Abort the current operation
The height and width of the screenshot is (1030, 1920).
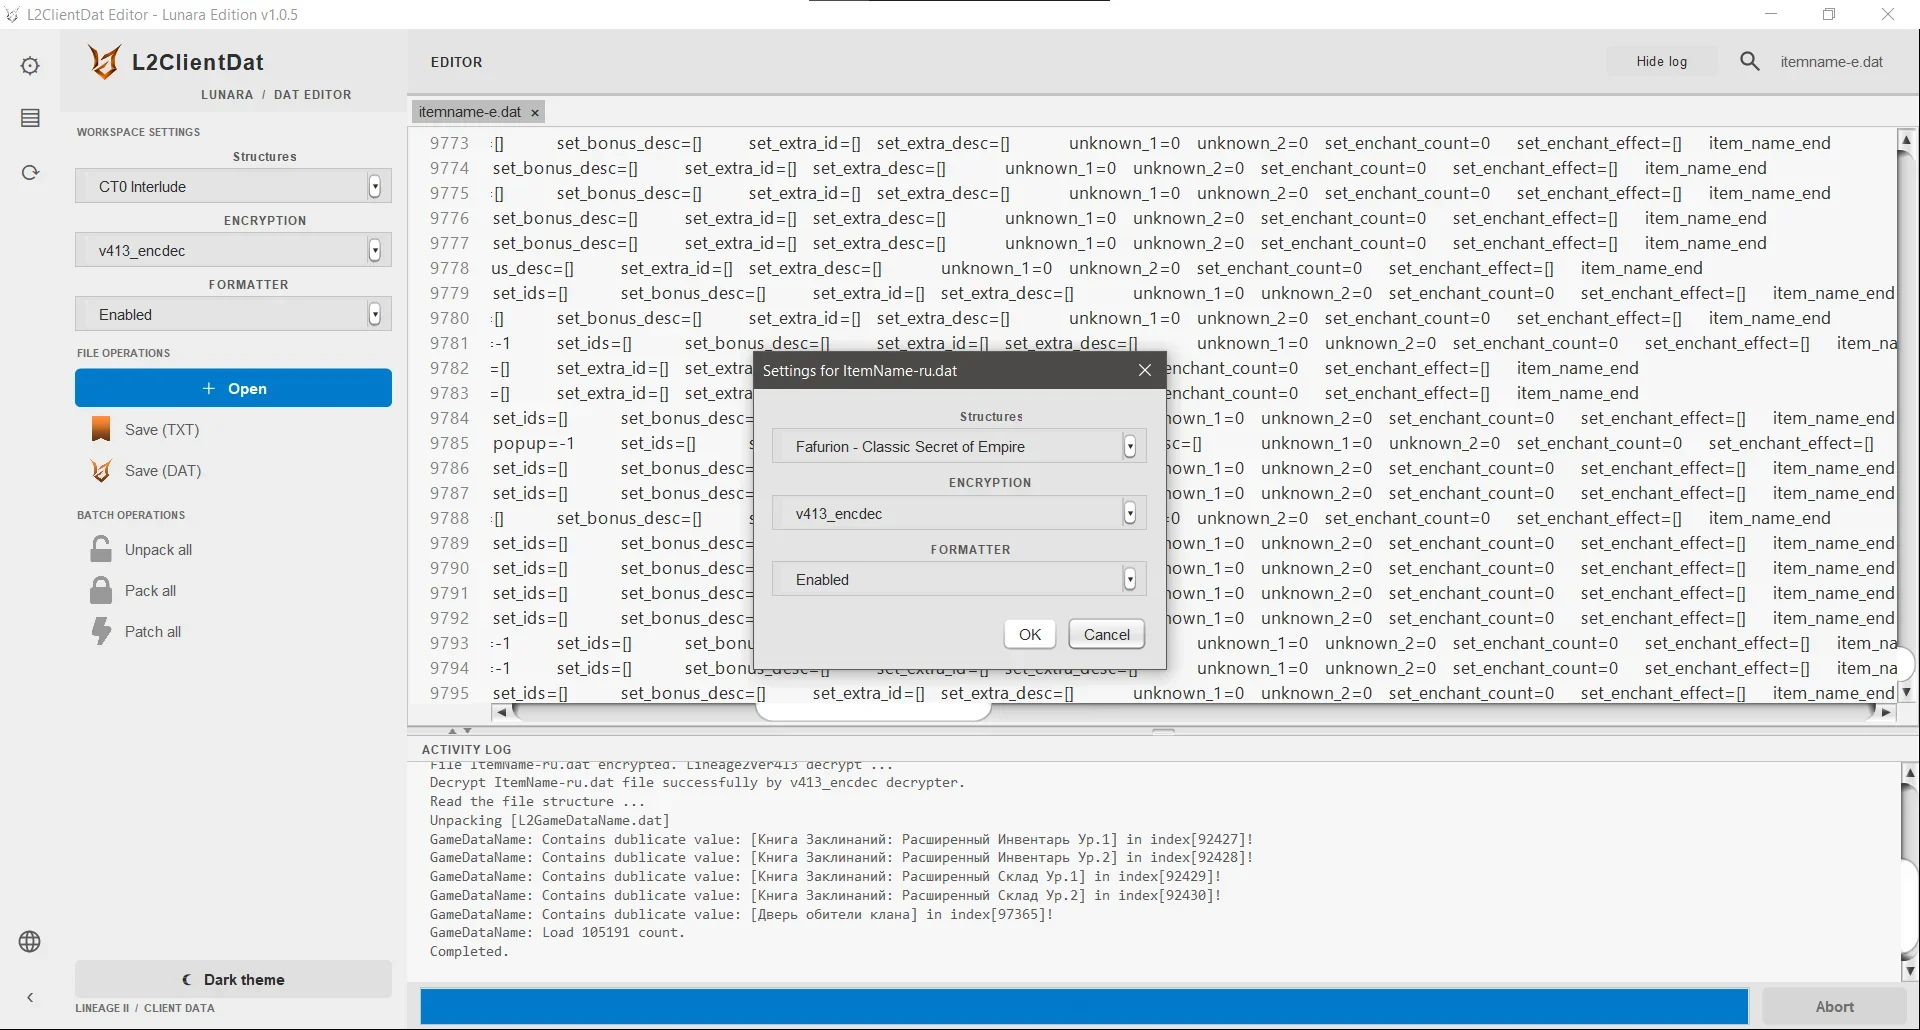[x=1834, y=1007]
